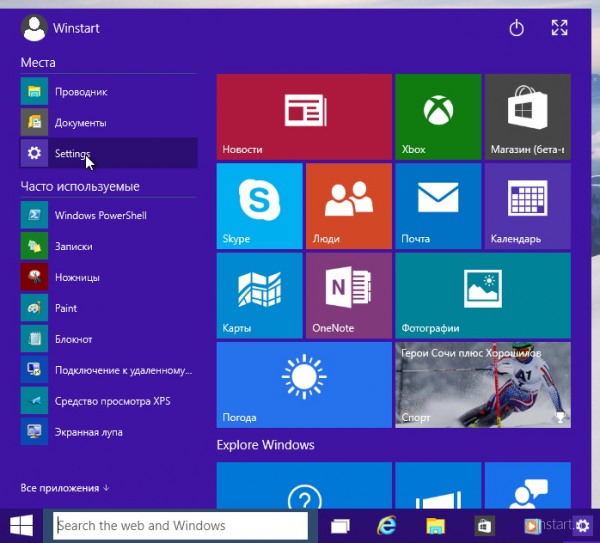The image size is (600, 543).
Task: Open the Новости news tile
Action: (303, 116)
